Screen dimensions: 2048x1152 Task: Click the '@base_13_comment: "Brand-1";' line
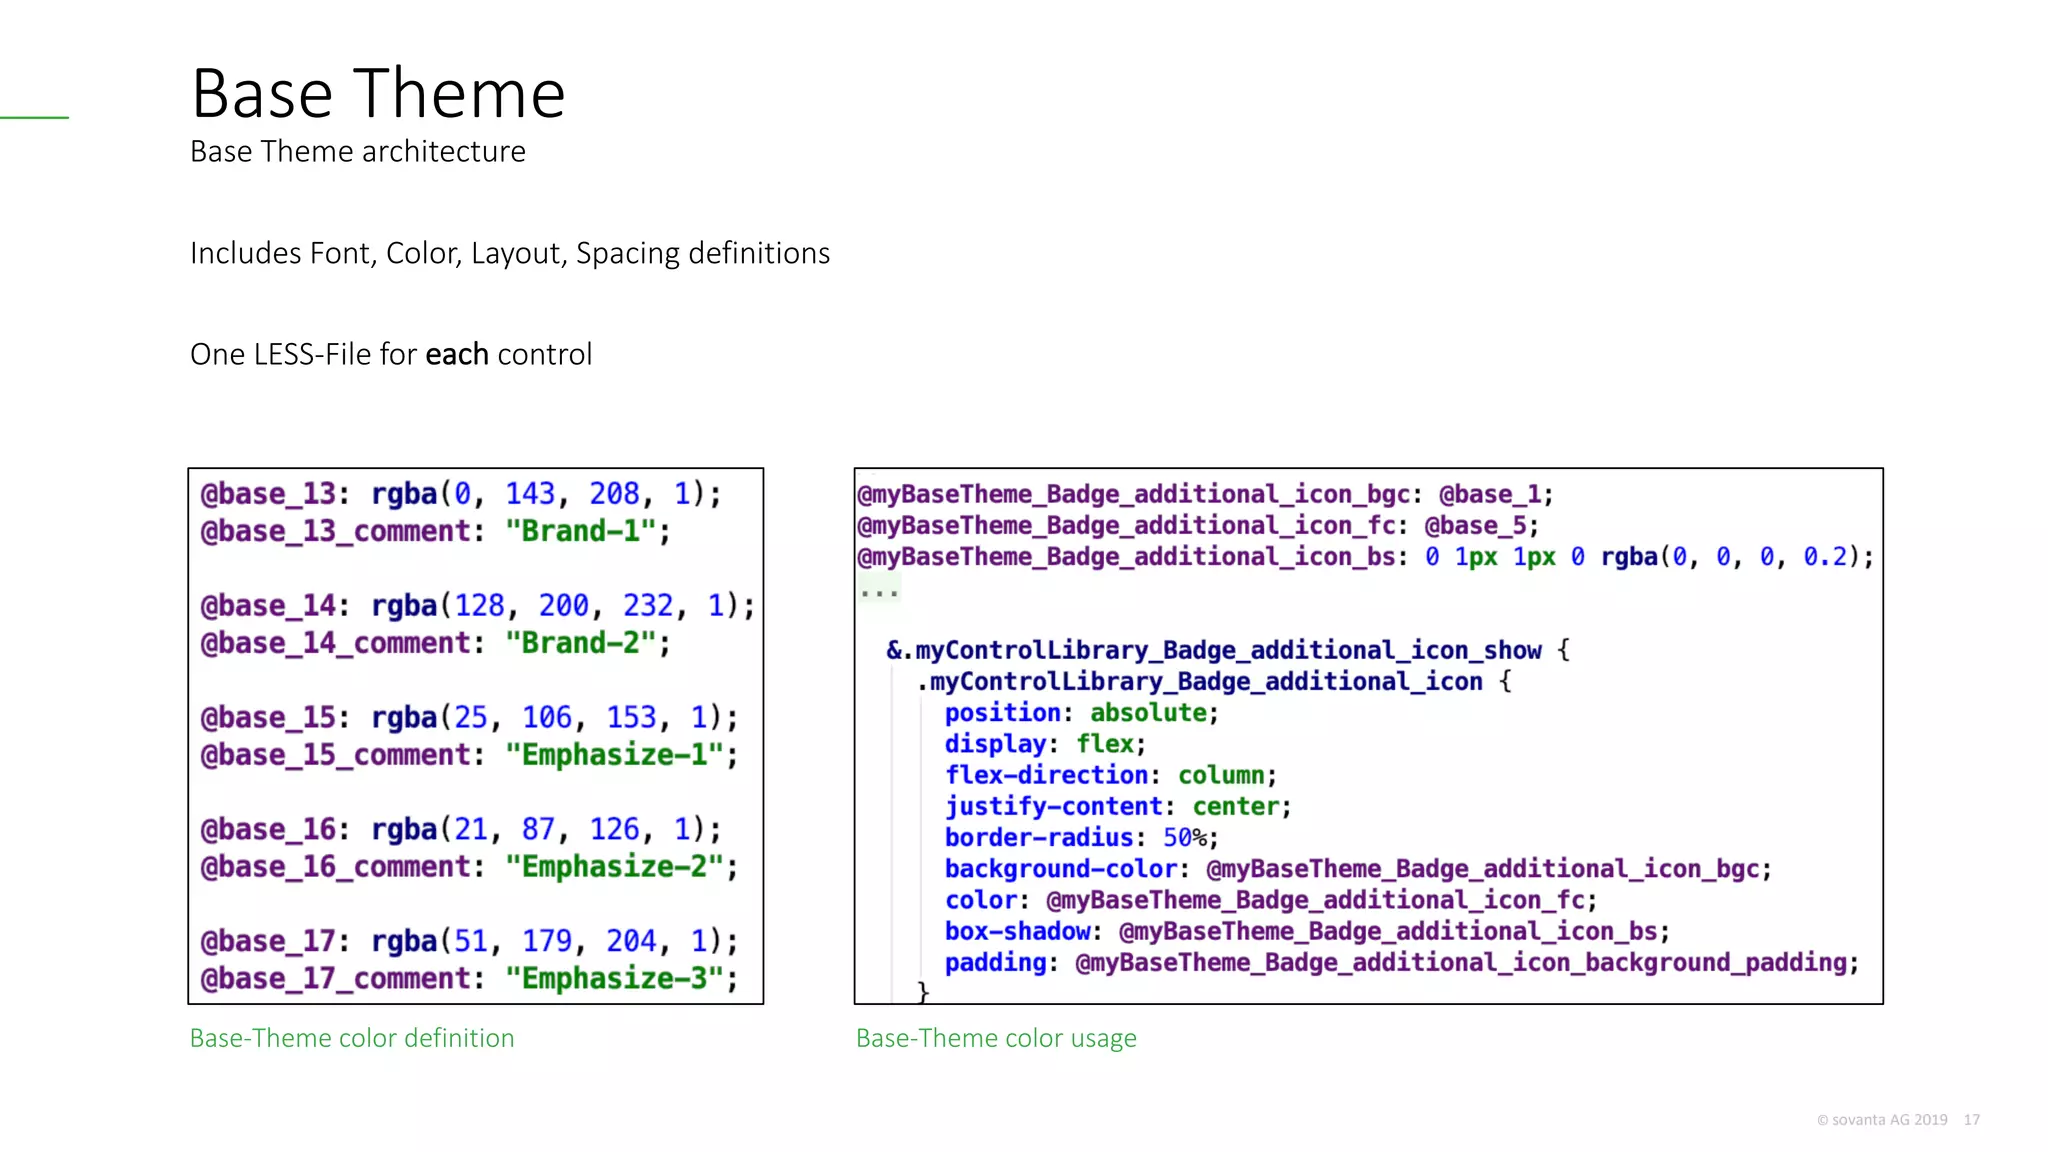pos(435,531)
